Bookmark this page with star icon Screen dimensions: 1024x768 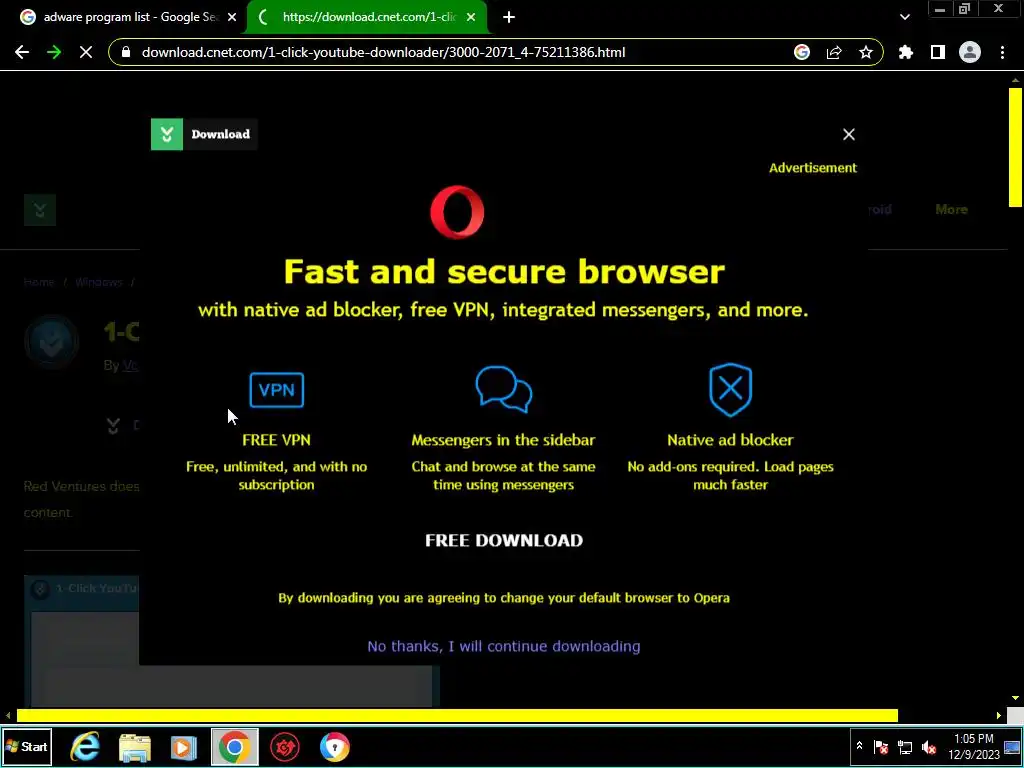(x=866, y=52)
